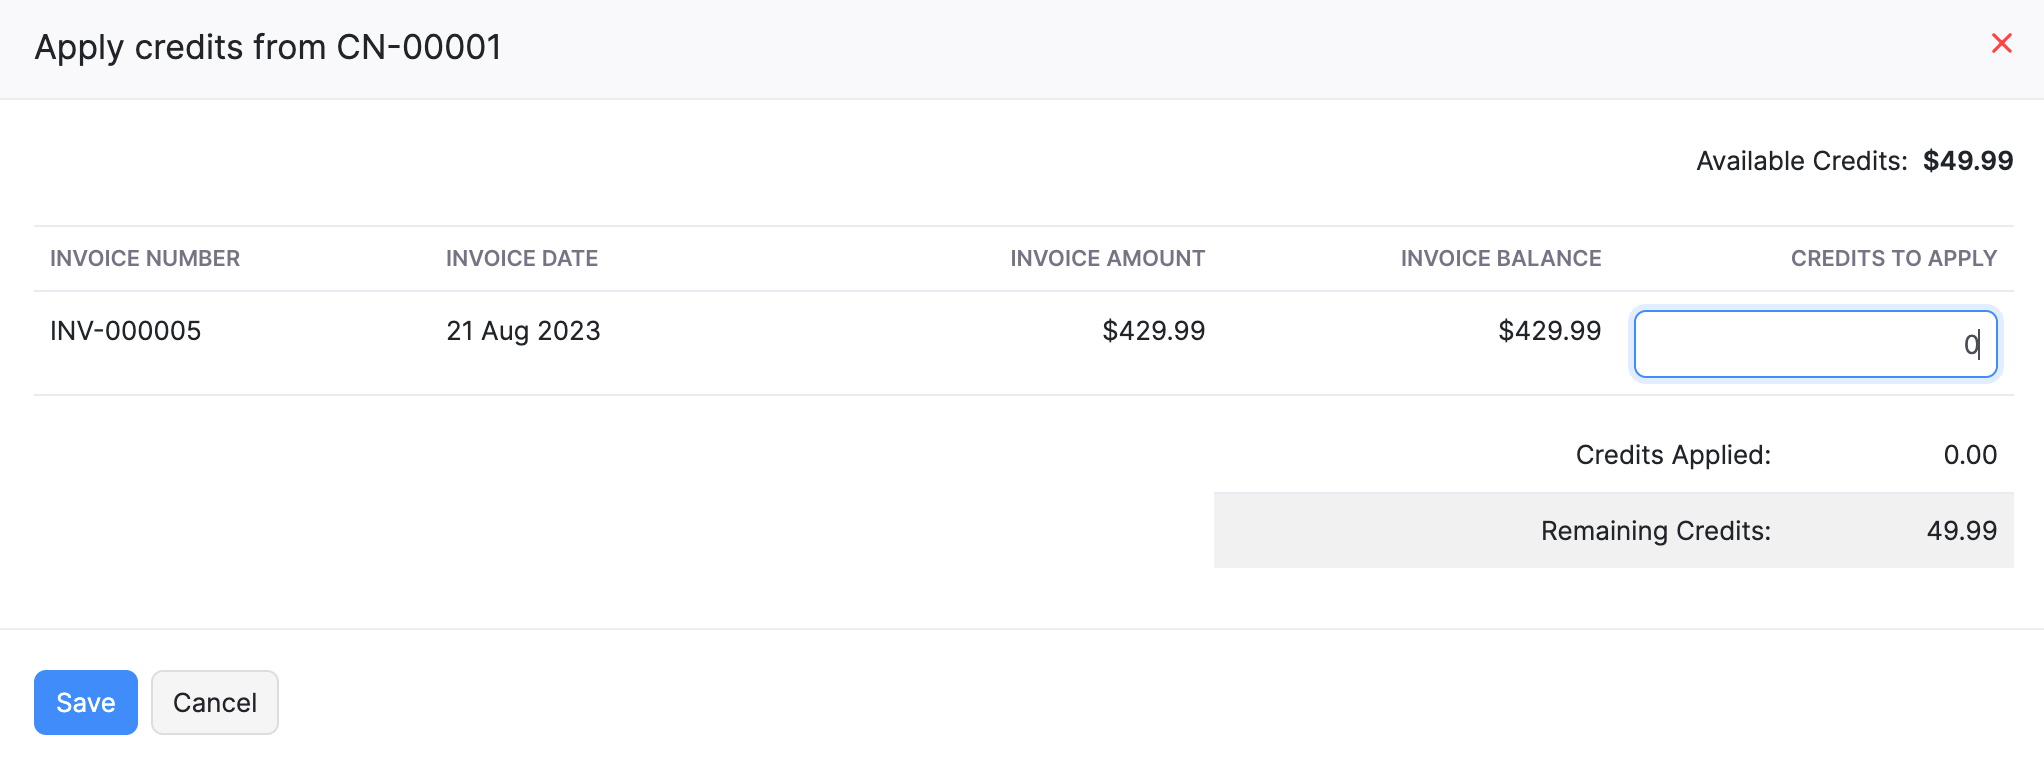Click the invoice amount $429.99
Image resolution: width=2044 pixels, height=768 pixels.
point(1153,330)
